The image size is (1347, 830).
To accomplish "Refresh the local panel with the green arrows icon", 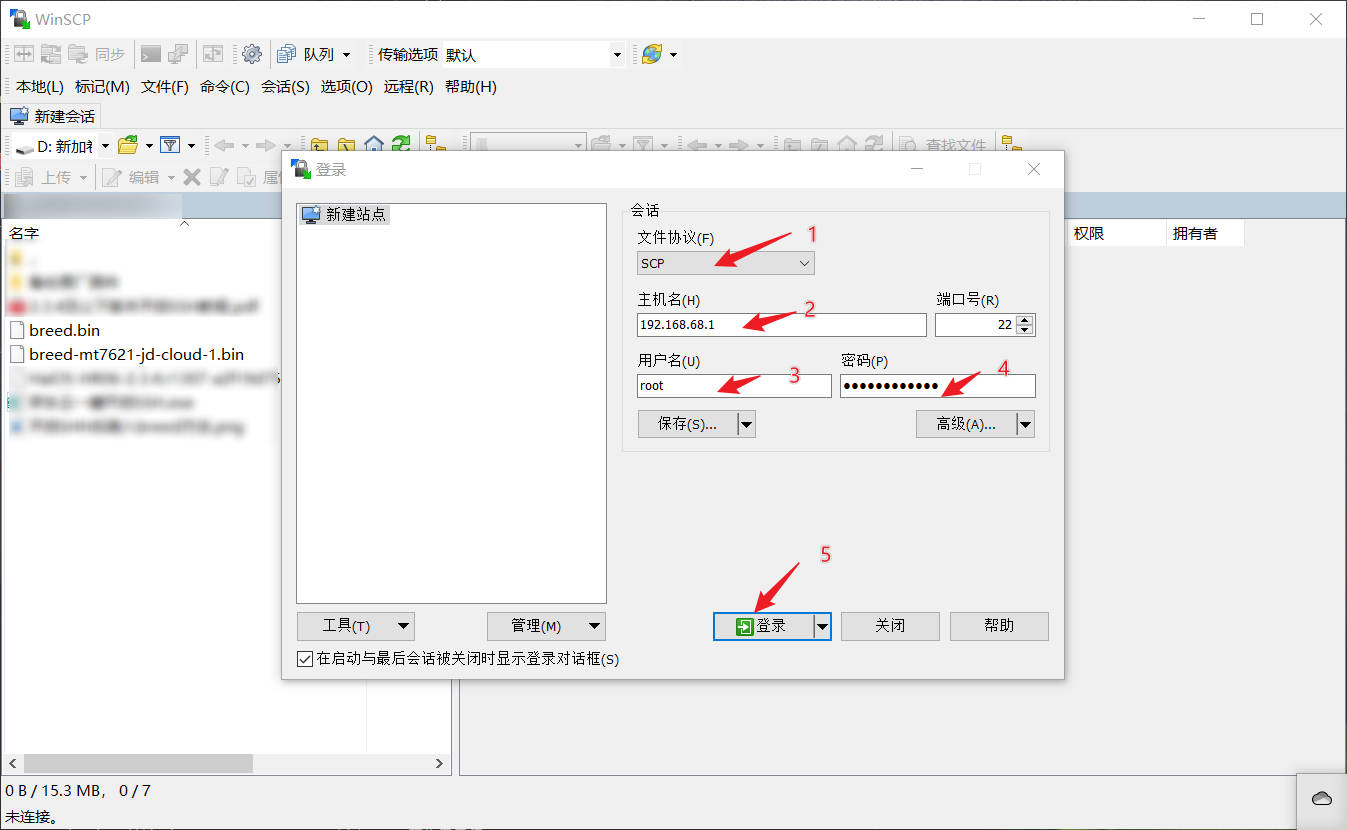I will (x=402, y=145).
